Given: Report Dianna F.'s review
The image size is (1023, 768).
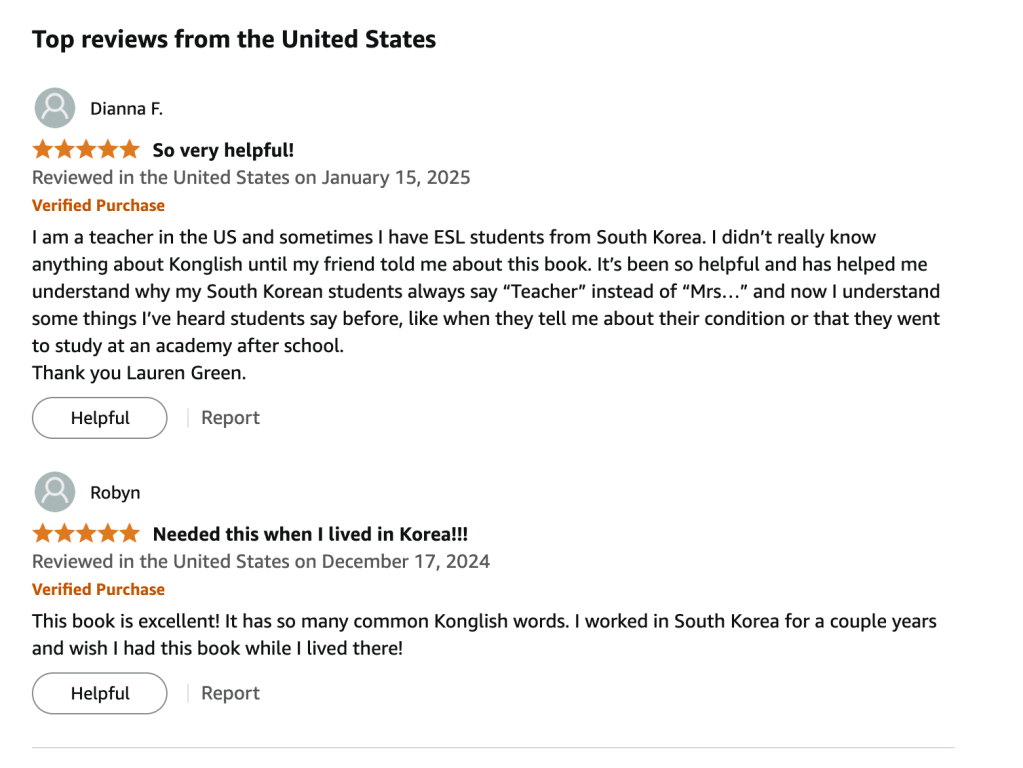Looking at the screenshot, I should click(x=230, y=418).
